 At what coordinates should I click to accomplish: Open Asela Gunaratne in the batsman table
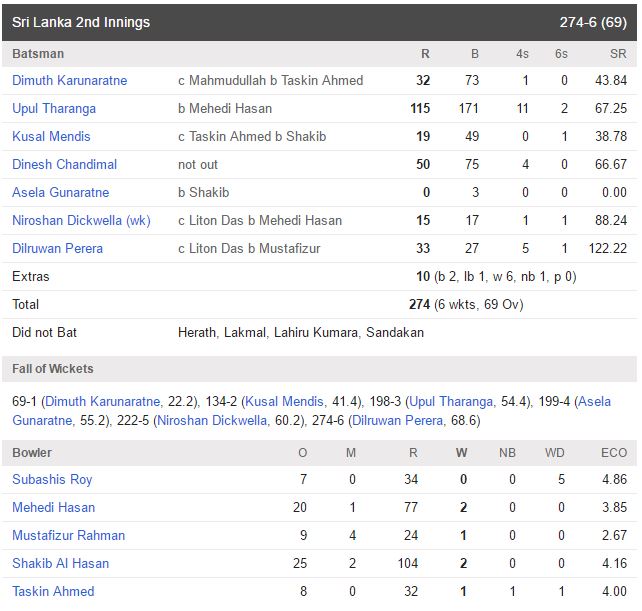tap(60, 192)
